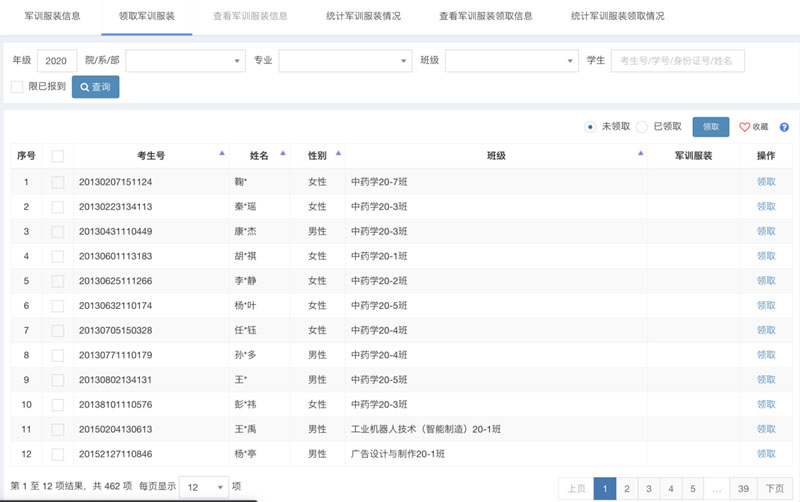Click the 查询 search button
The image size is (800, 502).
(x=95, y=87)
